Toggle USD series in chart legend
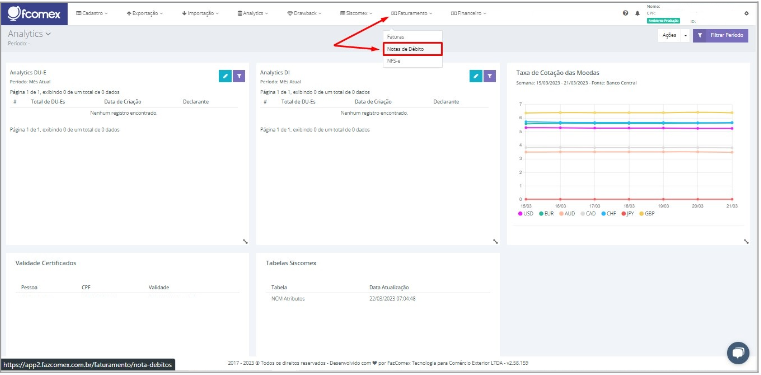Image resolution: width=761 pixels, height=375 pixels. click(526, 213)
